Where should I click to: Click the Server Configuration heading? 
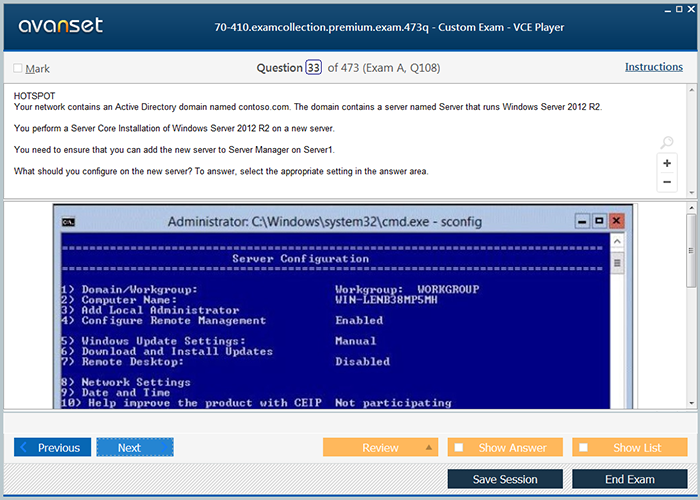point(300,259)
